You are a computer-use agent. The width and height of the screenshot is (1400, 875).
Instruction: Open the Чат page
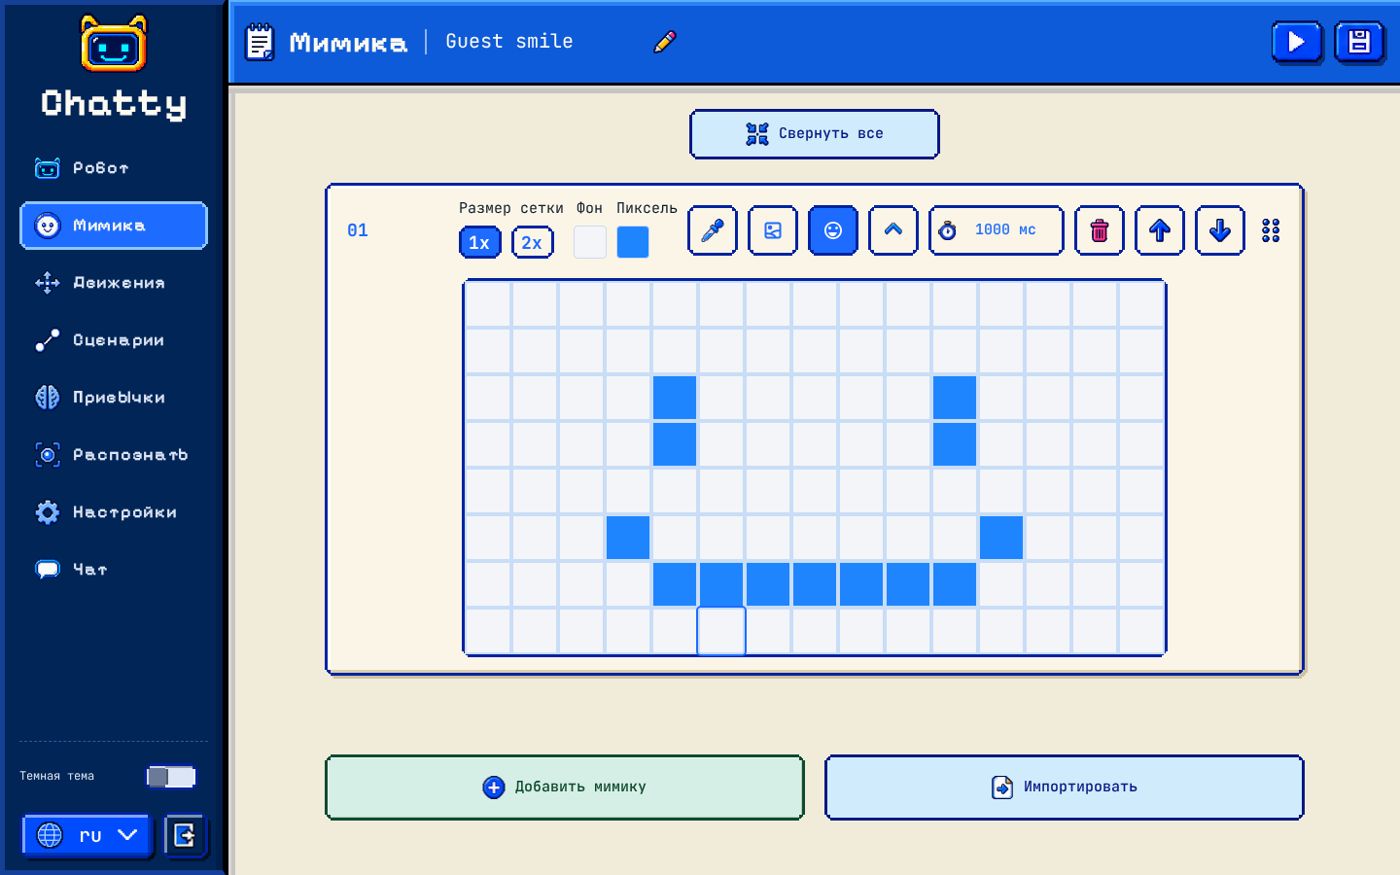113,569
